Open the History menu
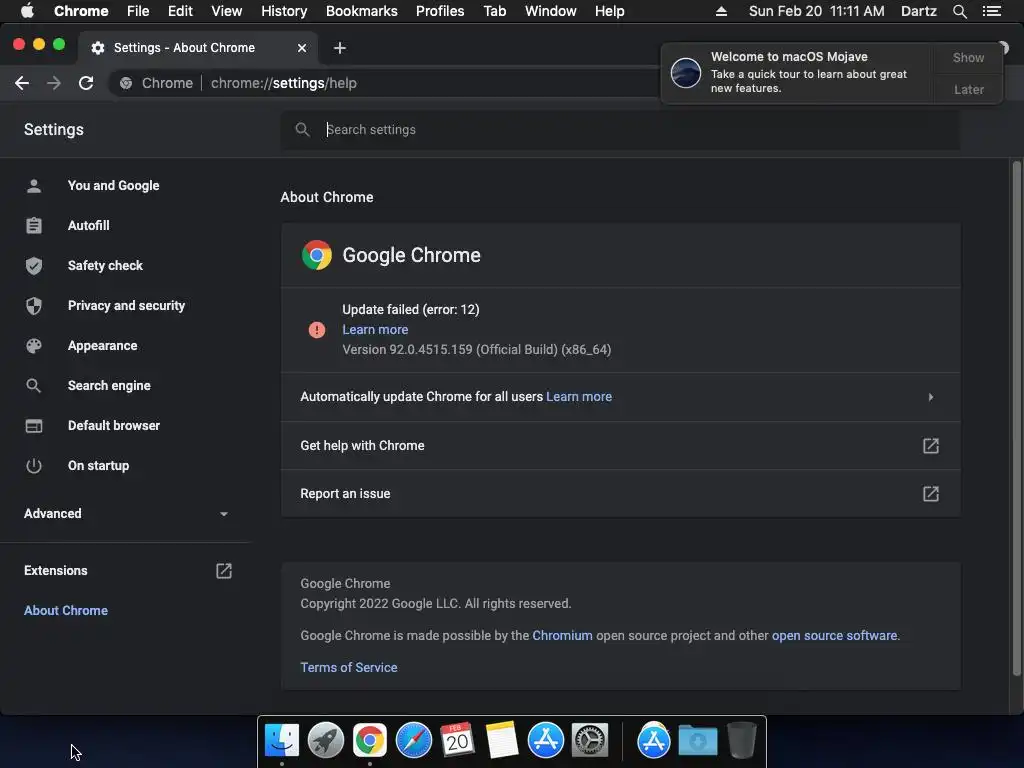 pos(284,11)
